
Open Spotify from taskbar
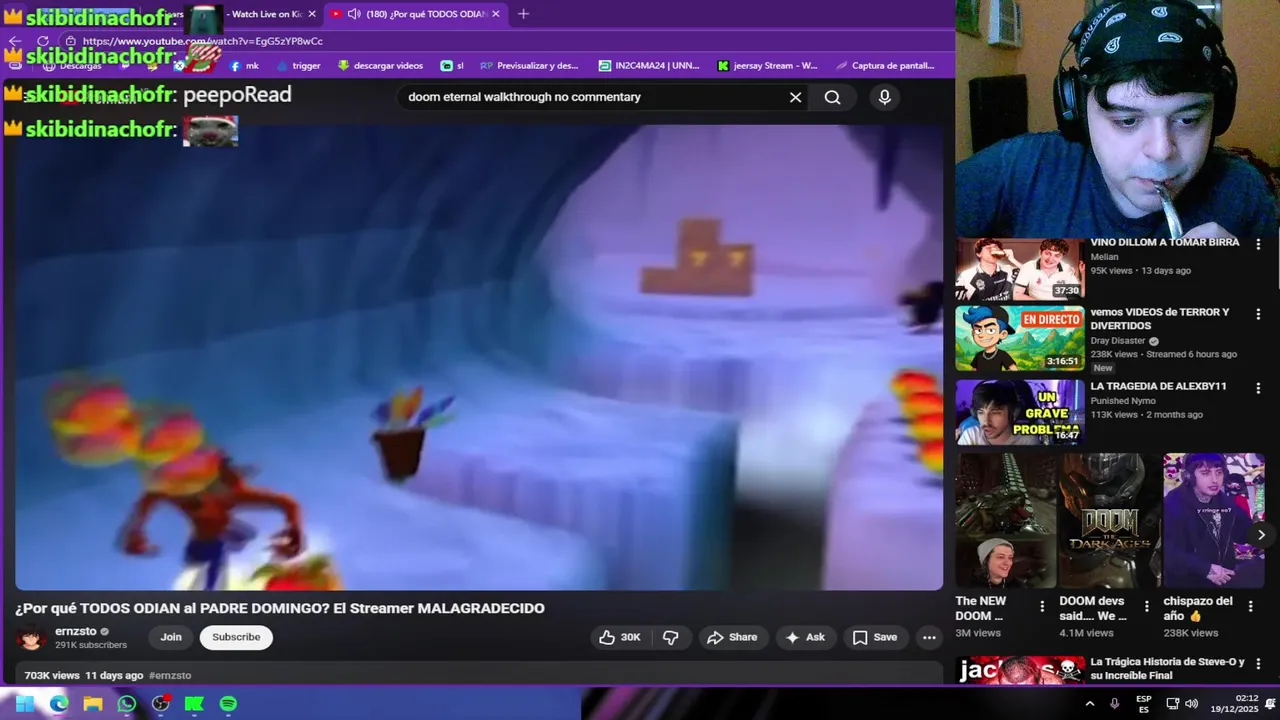point(229,704)
